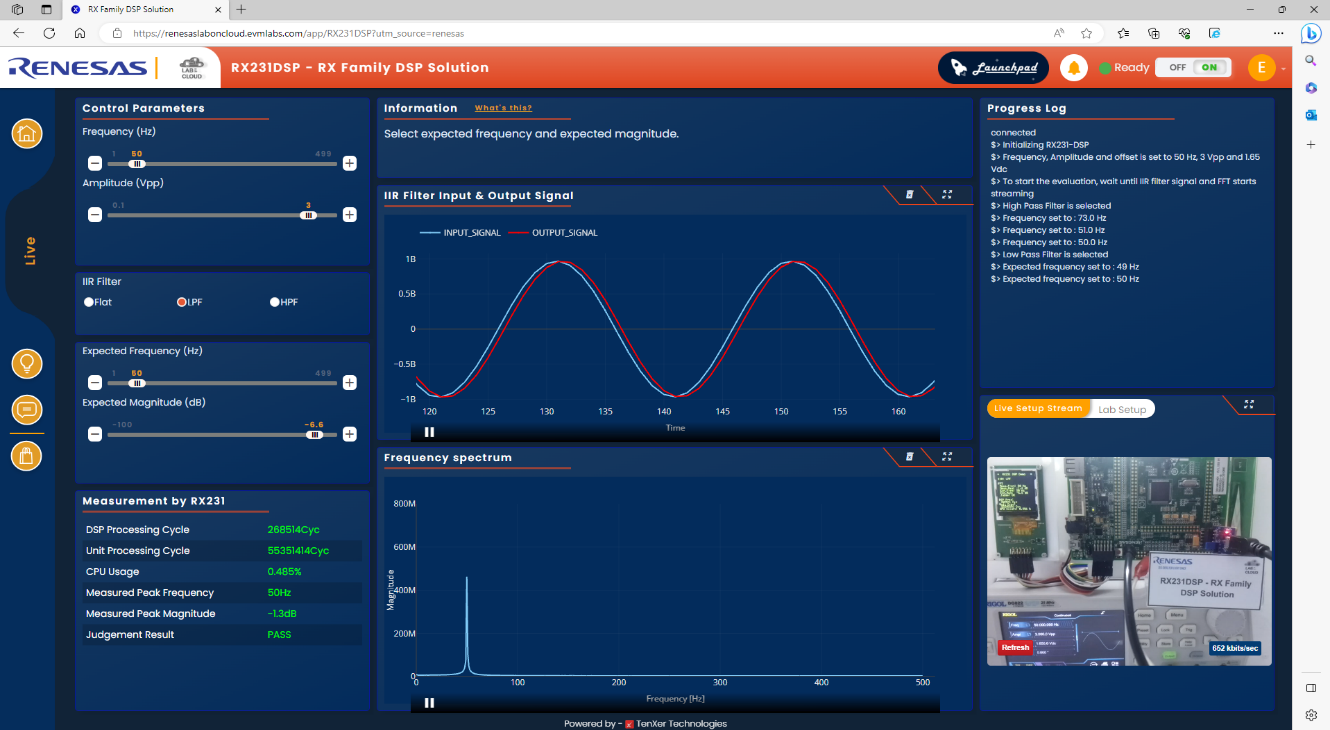This screenshot has height=730, width=1330.
Task: Click the notification bell icon
Action: pyautogui.click(x=1074, y=68)
